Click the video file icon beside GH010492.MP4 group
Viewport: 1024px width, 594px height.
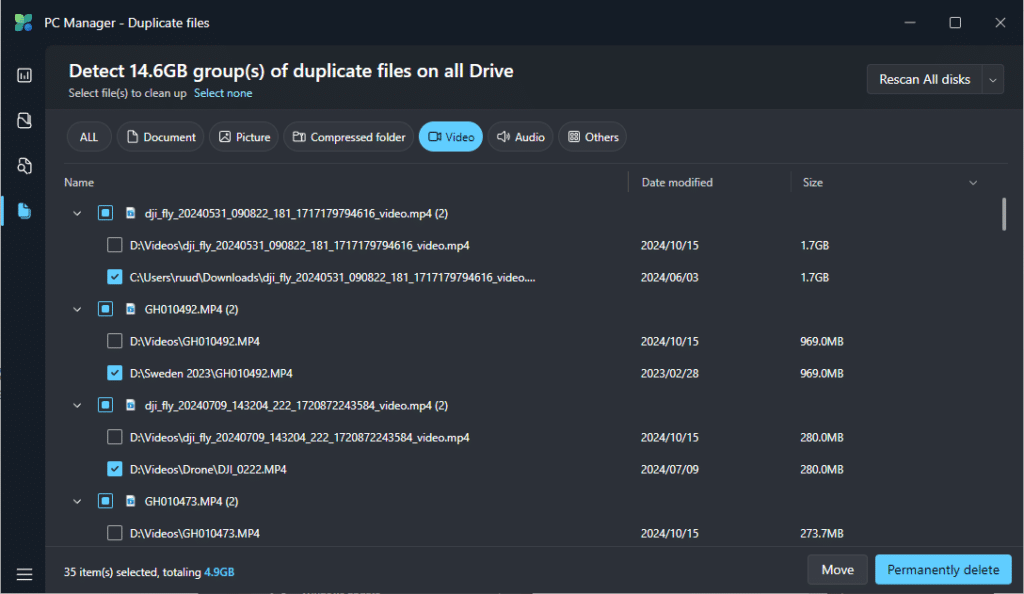pyautogui.click(x=130, y=309)
